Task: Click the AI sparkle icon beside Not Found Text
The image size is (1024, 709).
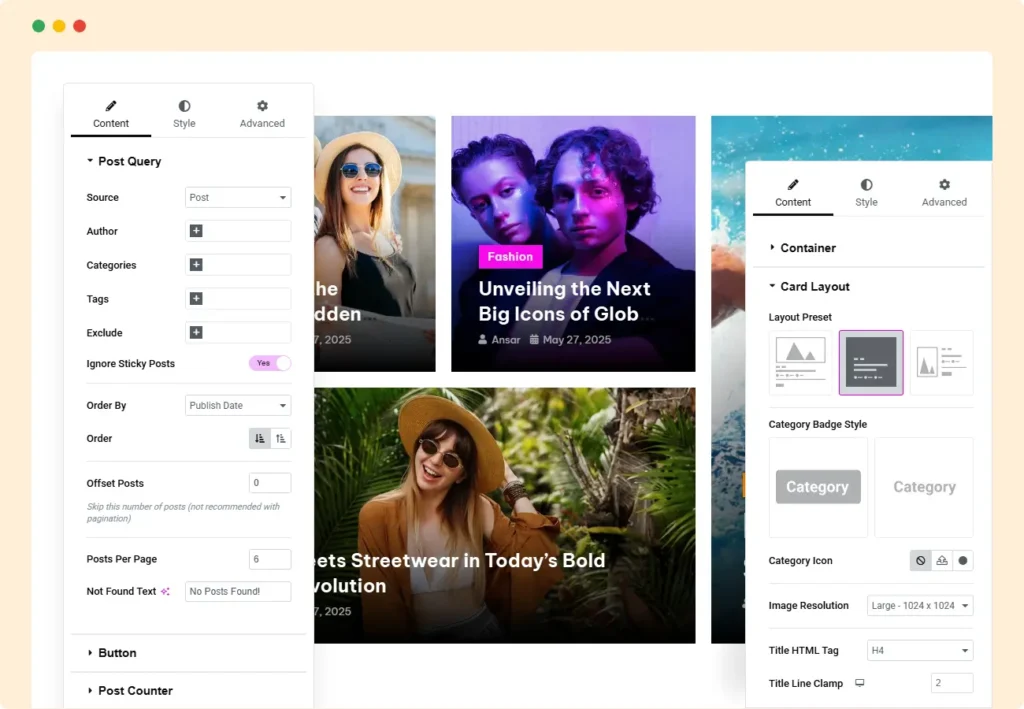Action: click(x=166, y=592)
